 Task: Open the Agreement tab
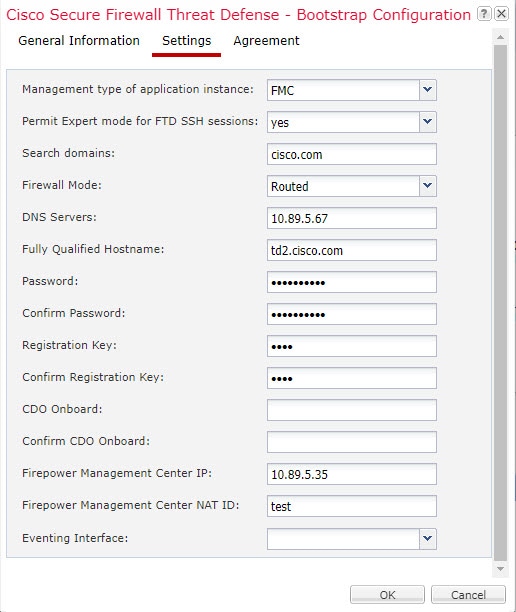(266, 41)
